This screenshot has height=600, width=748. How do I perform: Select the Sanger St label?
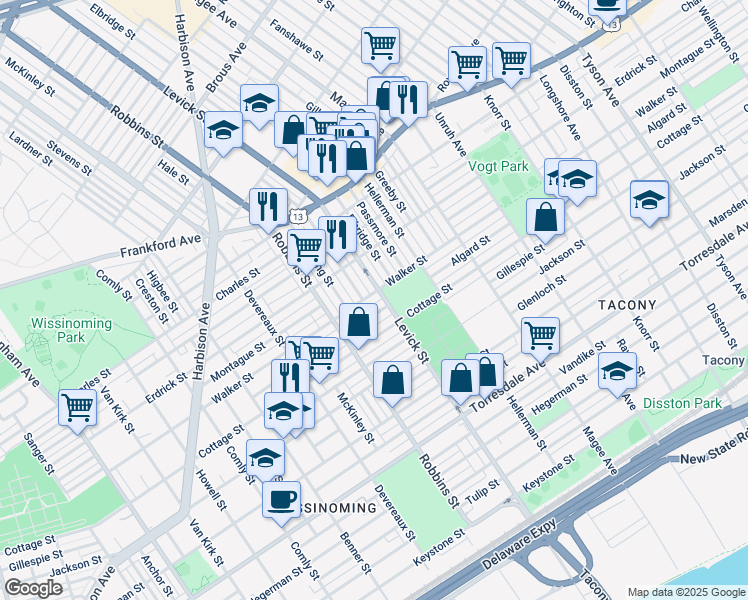[39, 454]
